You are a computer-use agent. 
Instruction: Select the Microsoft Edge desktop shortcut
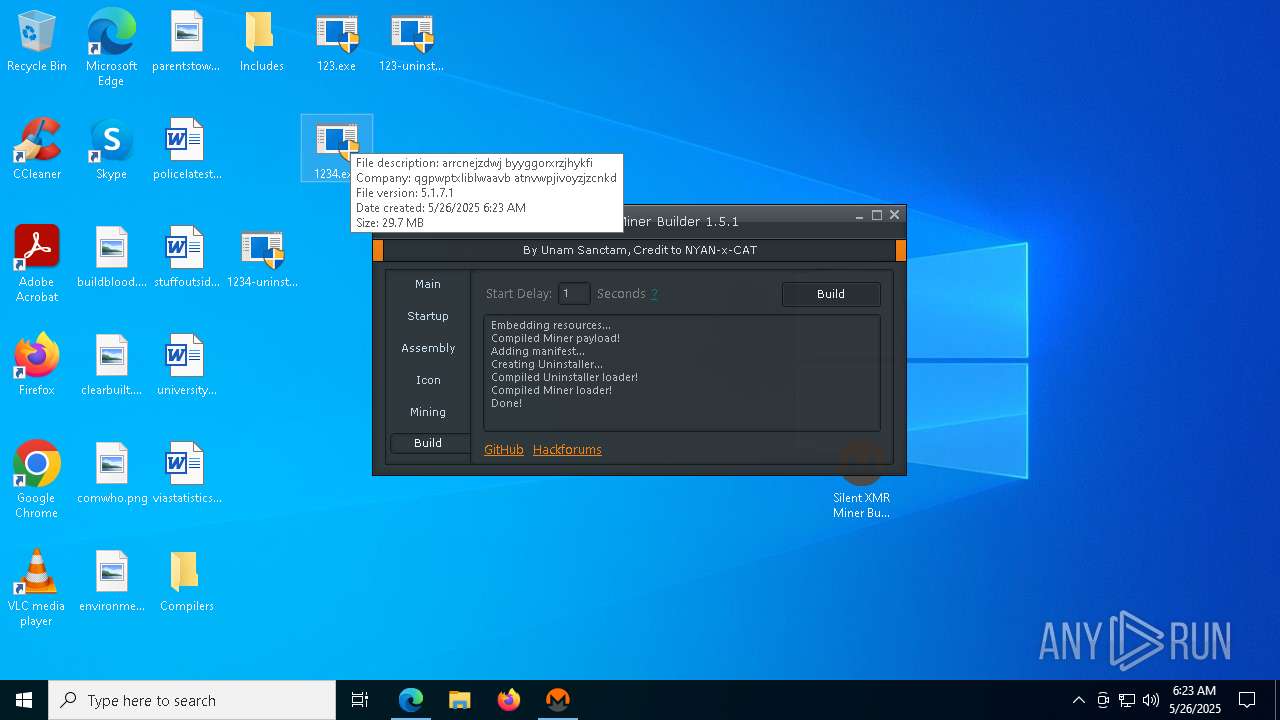click(111, 48)
